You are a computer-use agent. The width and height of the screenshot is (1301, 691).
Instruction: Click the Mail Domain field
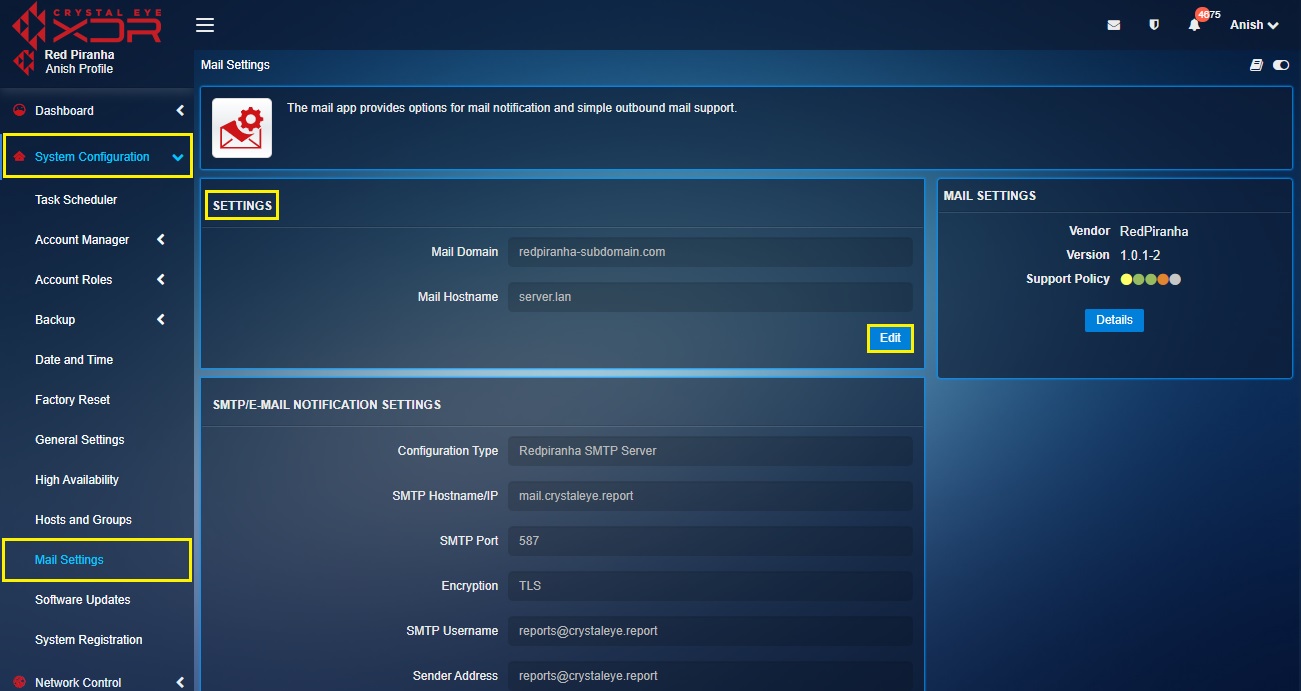[710, 252]
